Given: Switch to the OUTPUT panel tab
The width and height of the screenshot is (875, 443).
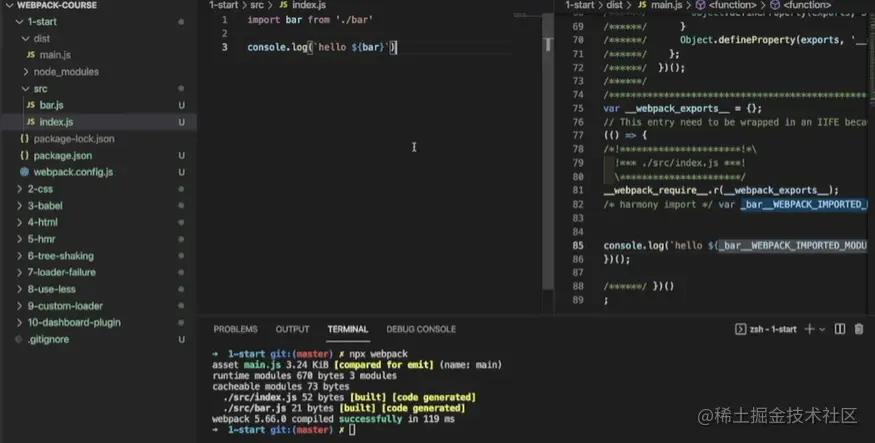Looking at the screenshot, I should (292, 329).
